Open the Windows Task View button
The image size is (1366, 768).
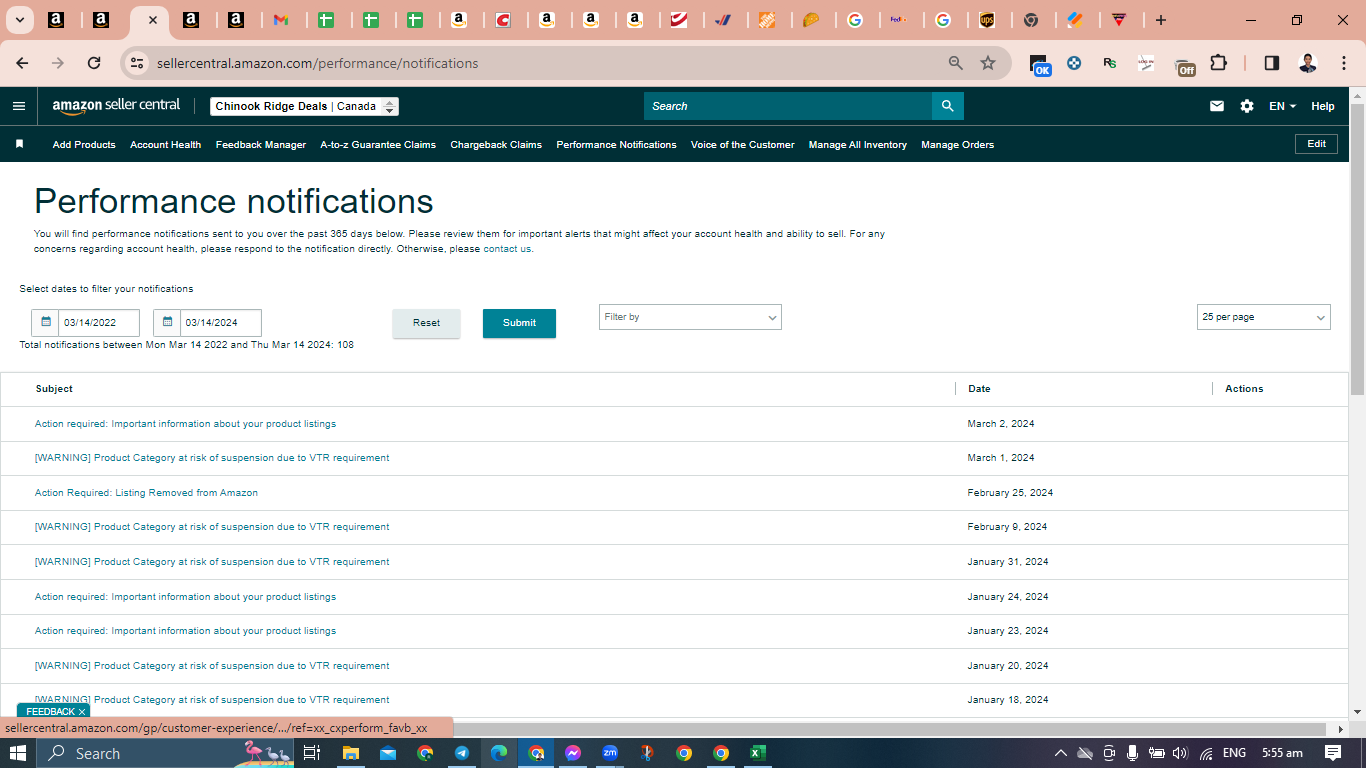point(312,753)
